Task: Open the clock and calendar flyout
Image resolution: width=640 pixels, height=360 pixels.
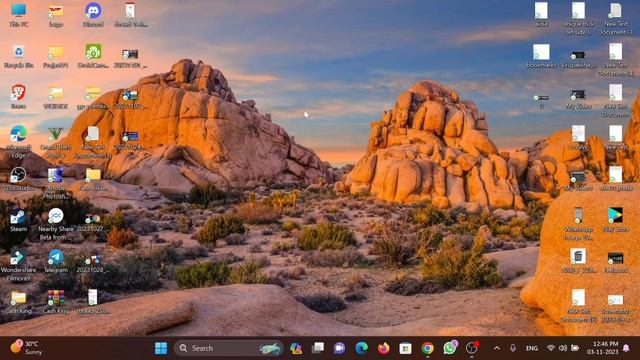Action: [x=602, y=348]
